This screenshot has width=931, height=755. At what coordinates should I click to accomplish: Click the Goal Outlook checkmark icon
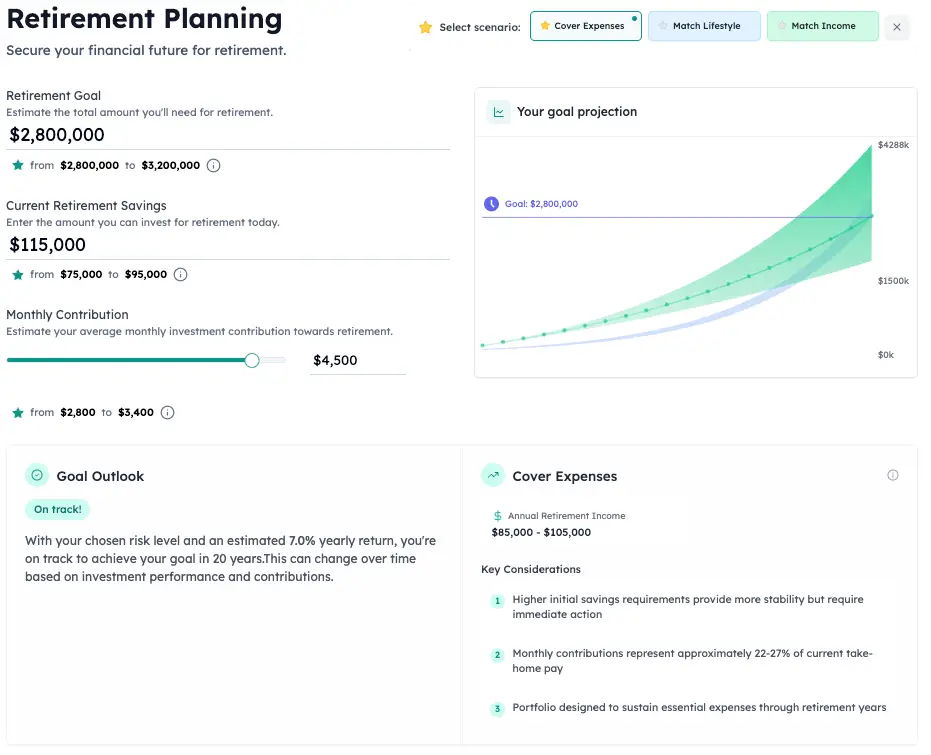pyautogui.click(x=37, y=476)
